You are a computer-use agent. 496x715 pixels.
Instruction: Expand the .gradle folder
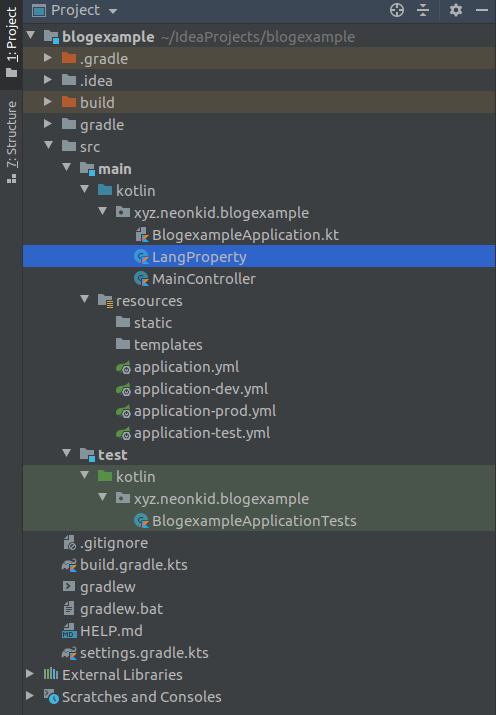coord(48,58)
